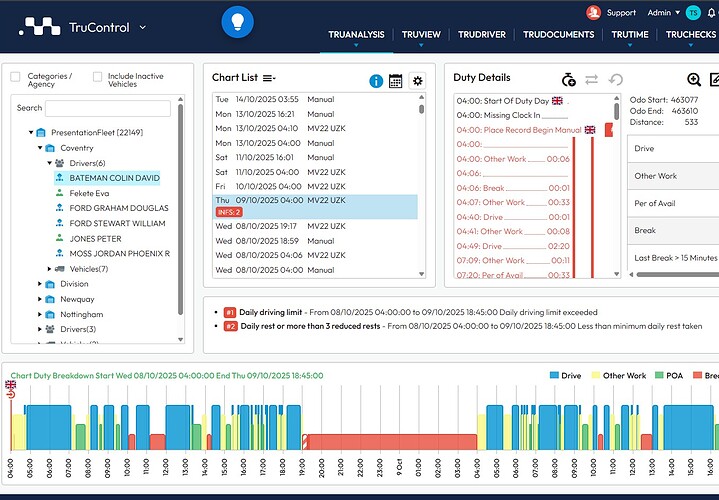
Task: Click the #2 infringement badge
Action: pos(230,326)
